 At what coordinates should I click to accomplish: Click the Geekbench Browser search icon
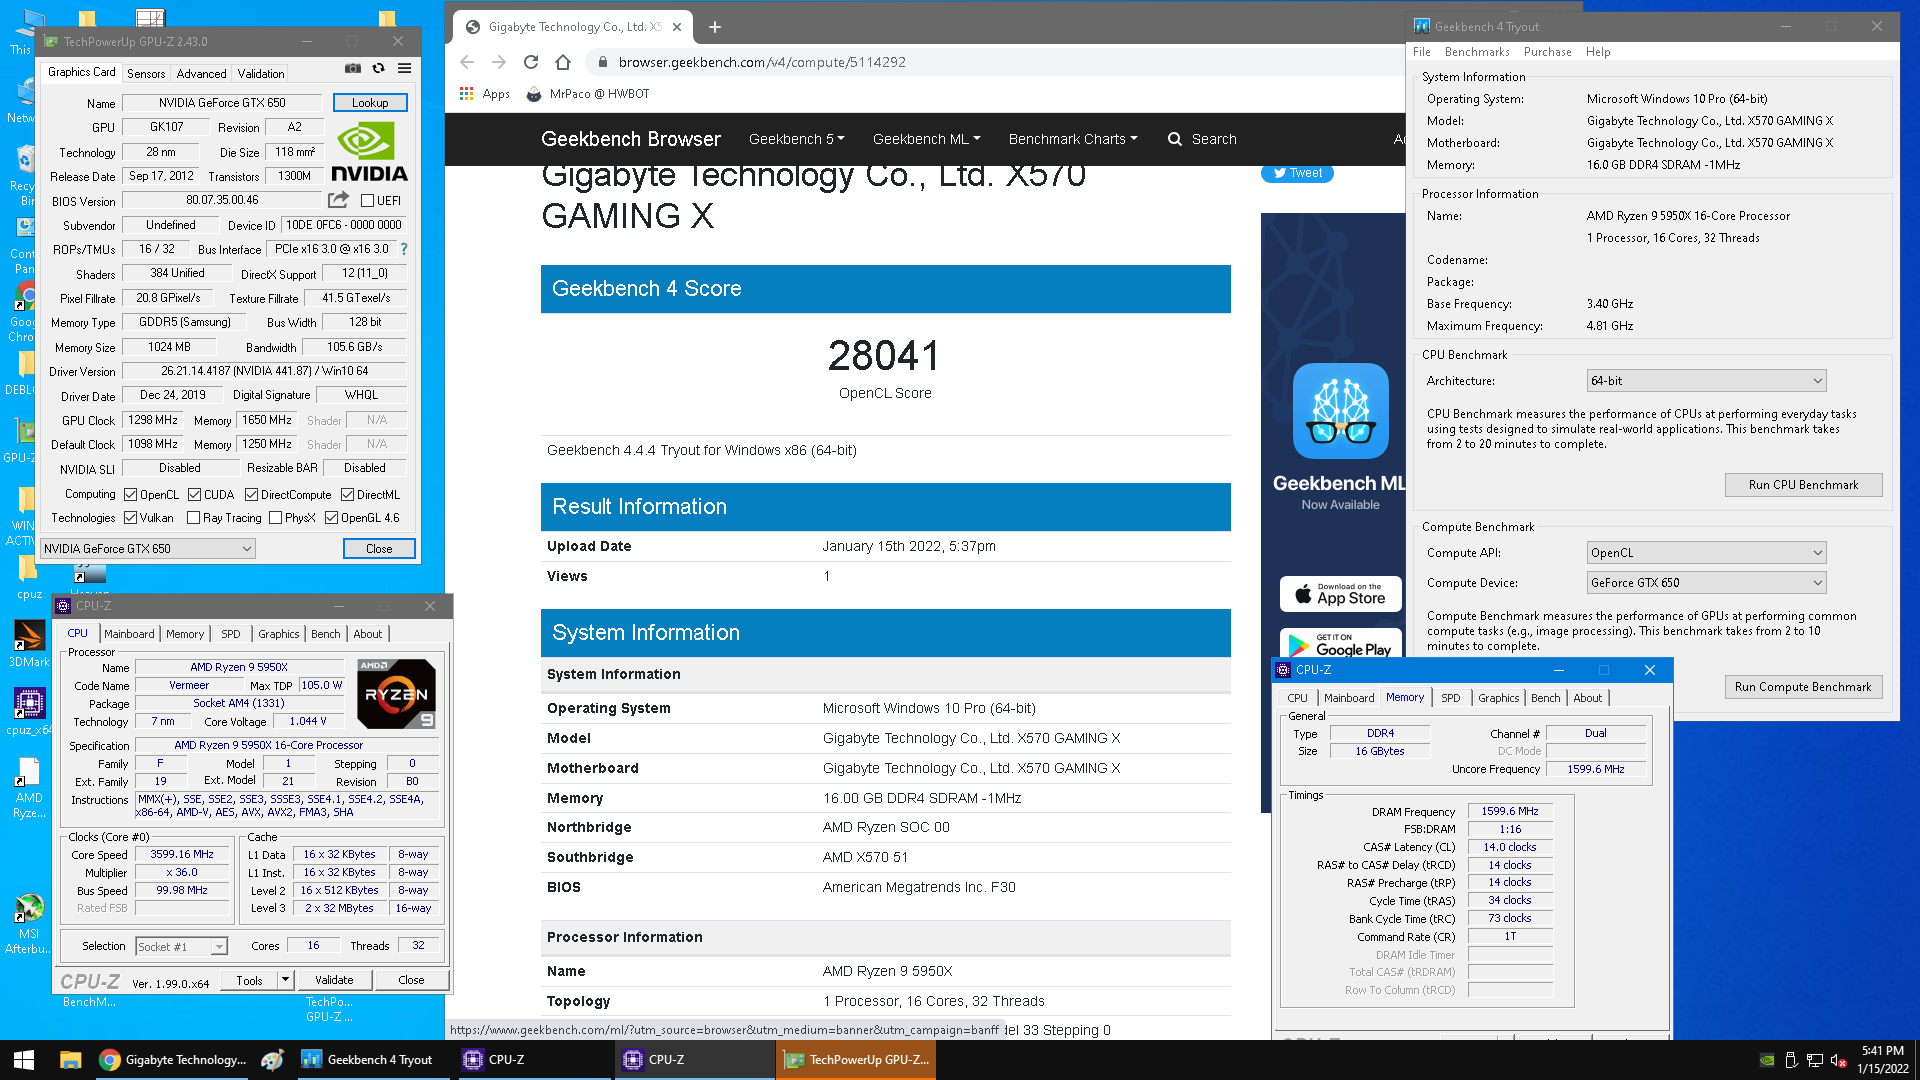pyautogui.click(x=1175, y=139)
